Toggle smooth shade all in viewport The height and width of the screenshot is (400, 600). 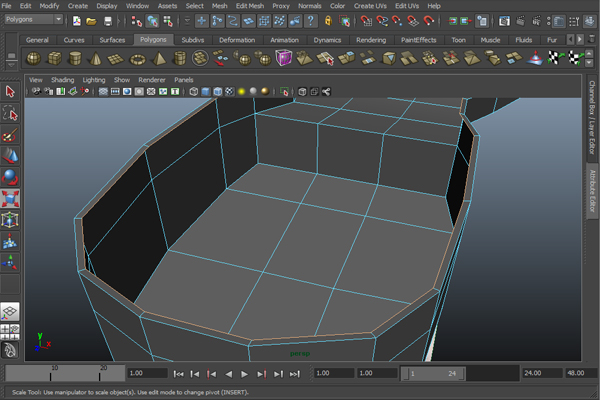[205, 91]
